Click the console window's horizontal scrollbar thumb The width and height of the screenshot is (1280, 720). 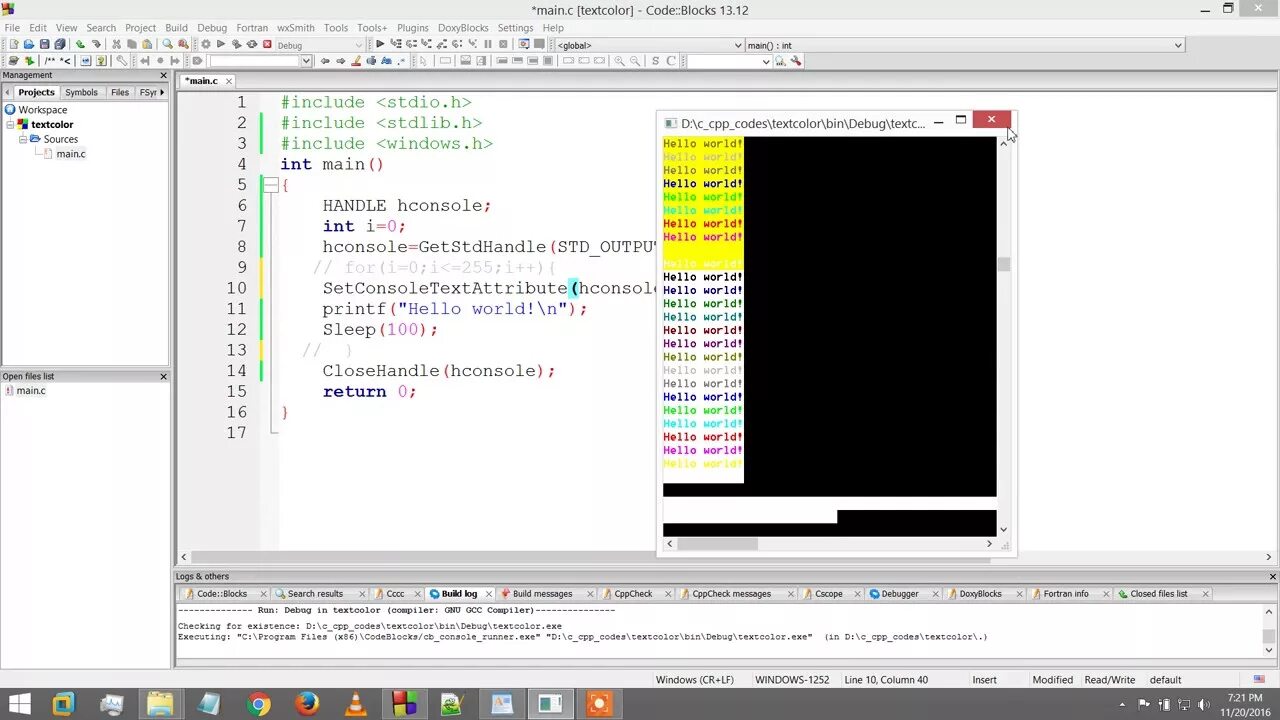pyautogui.click(x=717, y=544)
